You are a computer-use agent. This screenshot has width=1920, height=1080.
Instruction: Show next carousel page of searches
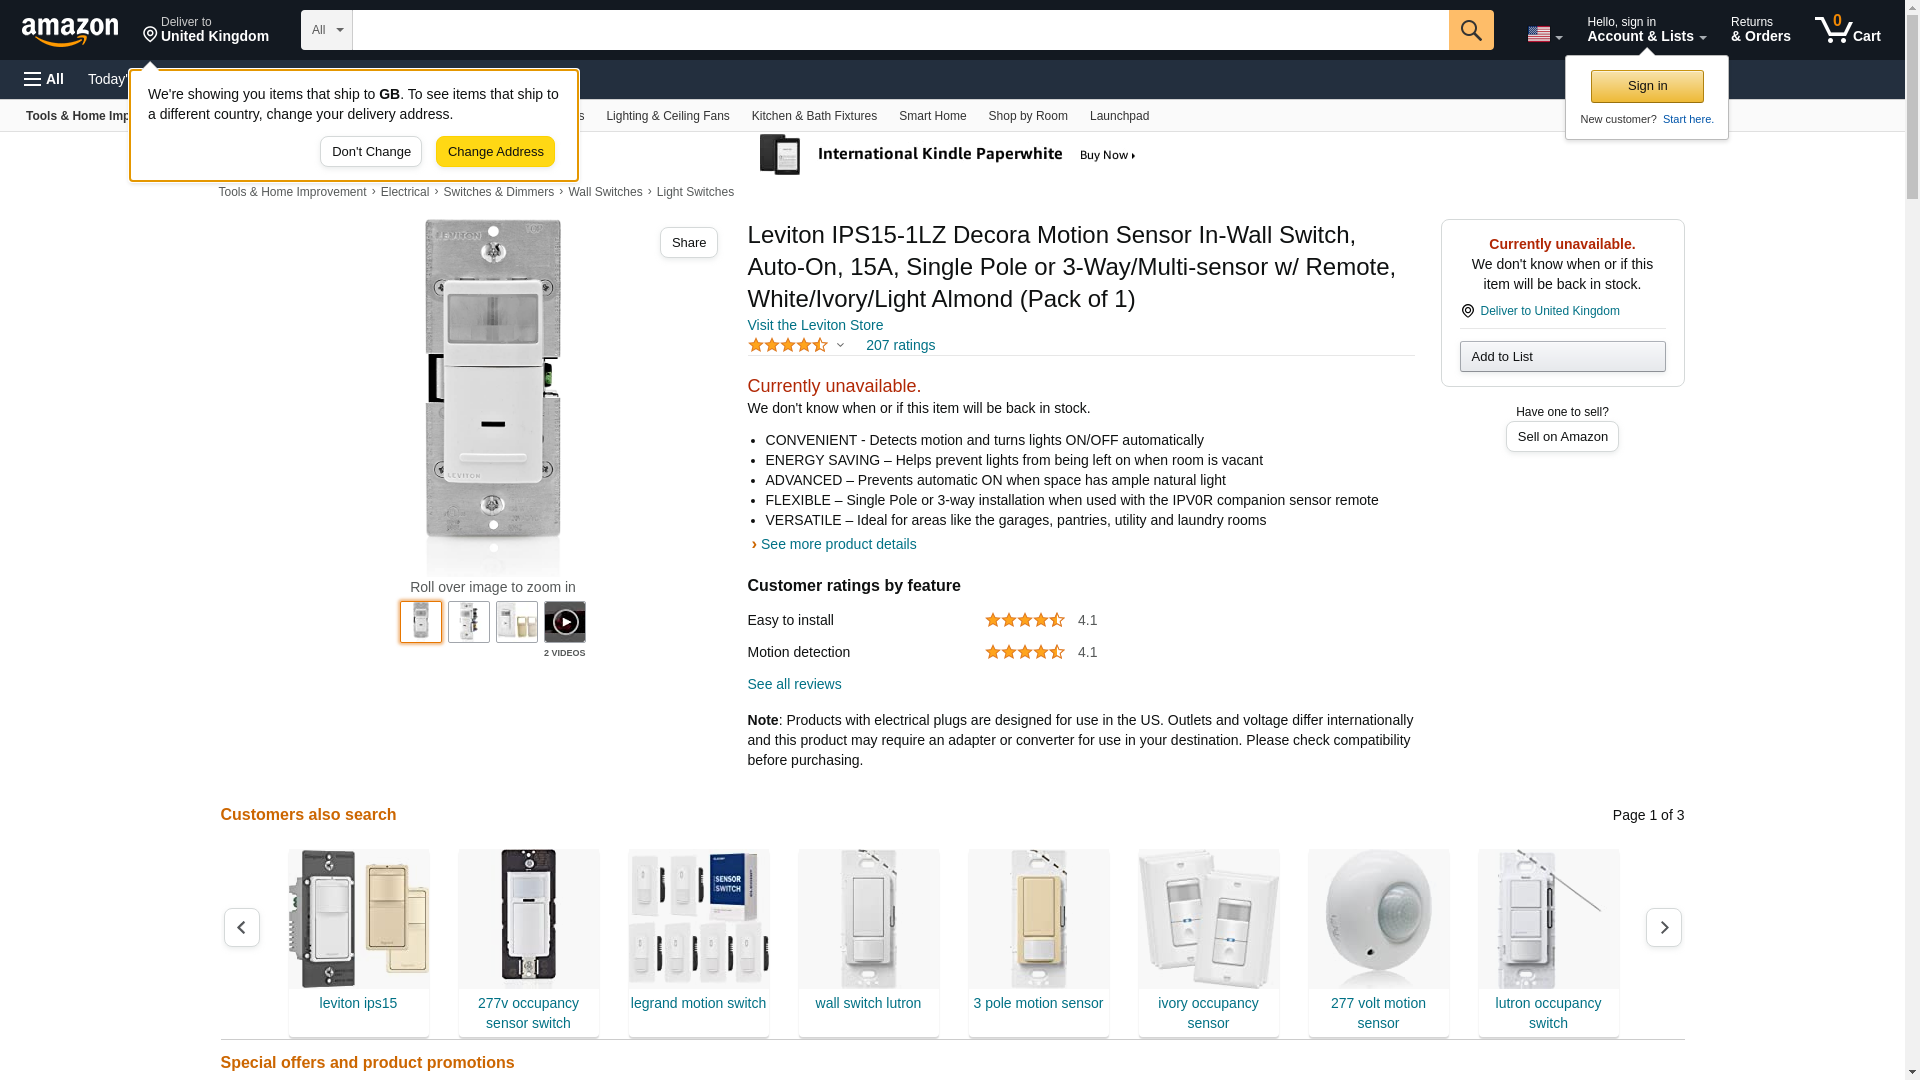click(1663, 928)
